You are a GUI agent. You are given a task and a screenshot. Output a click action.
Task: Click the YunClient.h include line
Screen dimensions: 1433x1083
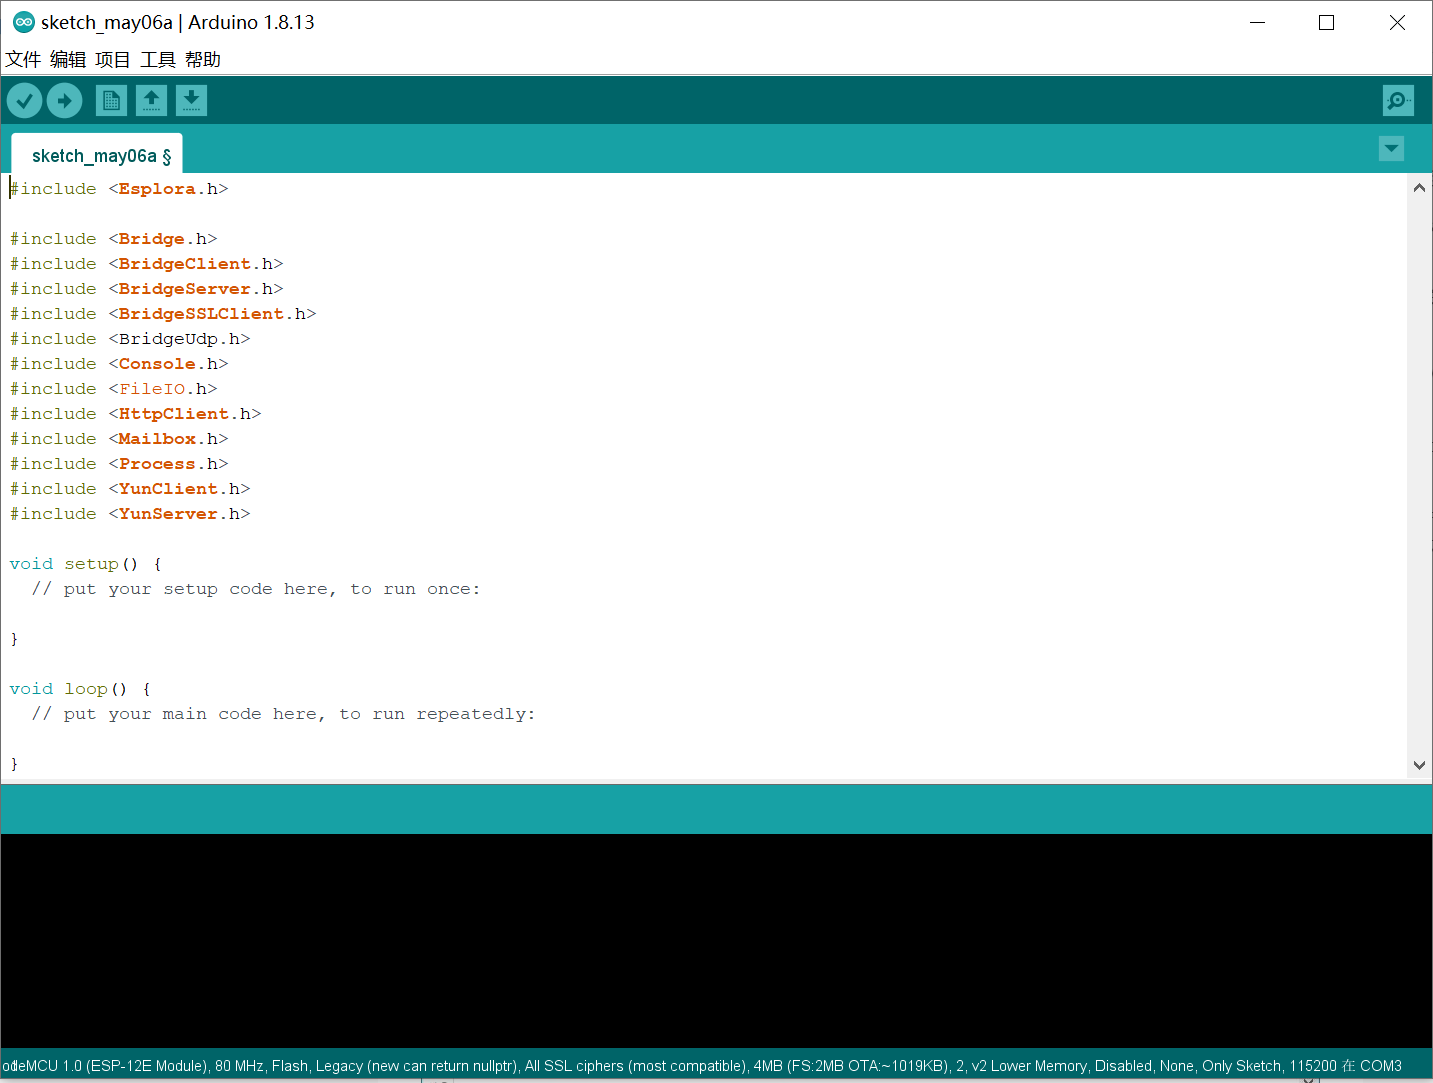tap(130, 489)
